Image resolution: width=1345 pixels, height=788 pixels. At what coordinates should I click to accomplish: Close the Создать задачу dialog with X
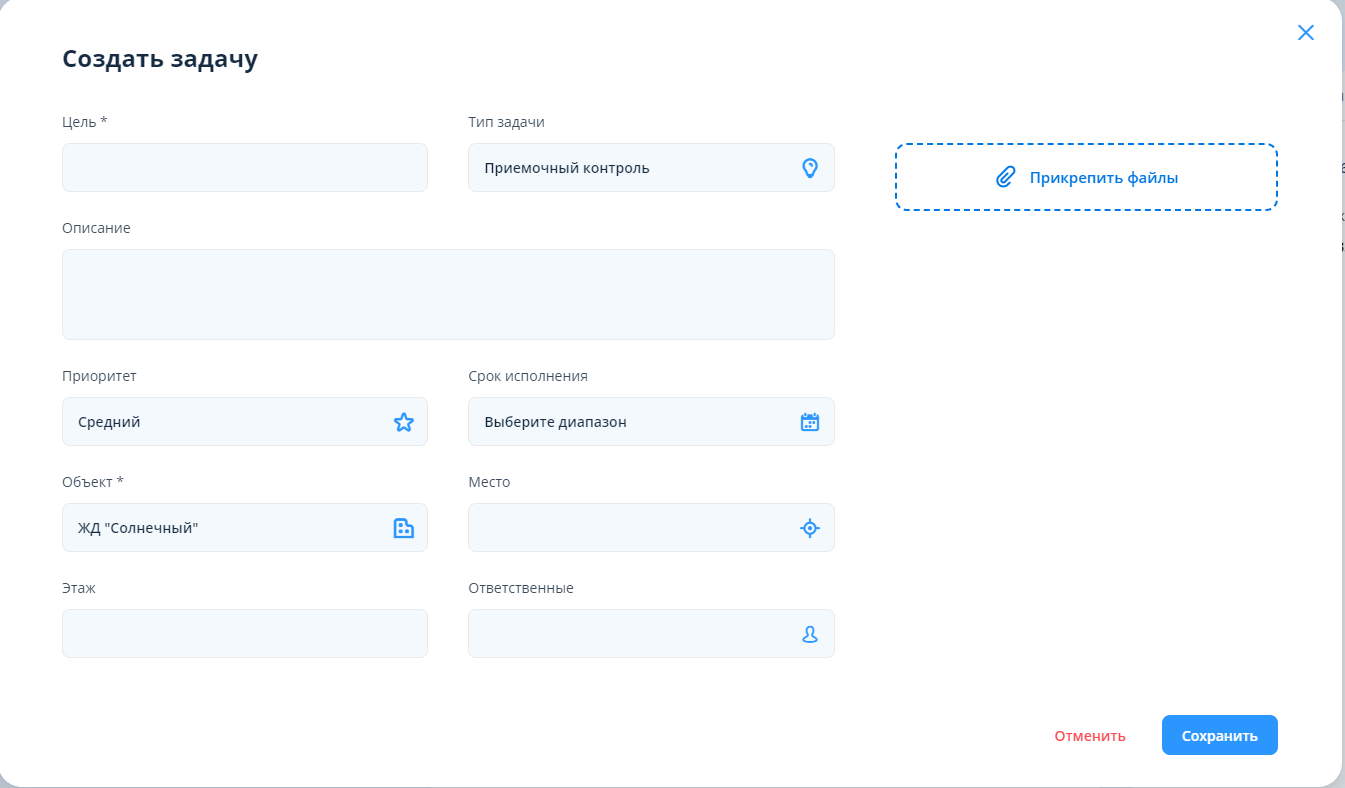click(1305, 33)
